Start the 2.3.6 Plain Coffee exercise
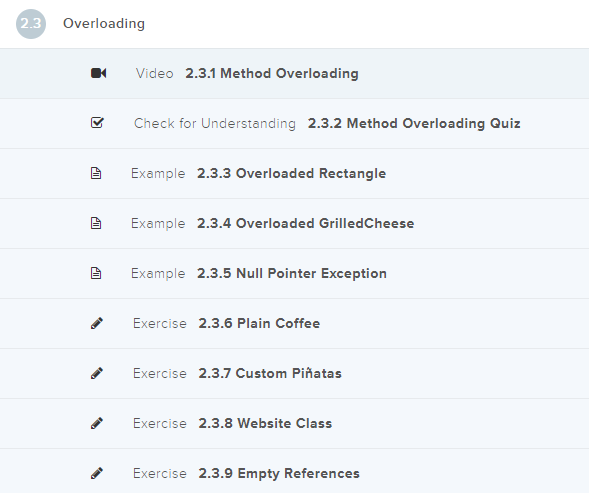 point(294,323)
